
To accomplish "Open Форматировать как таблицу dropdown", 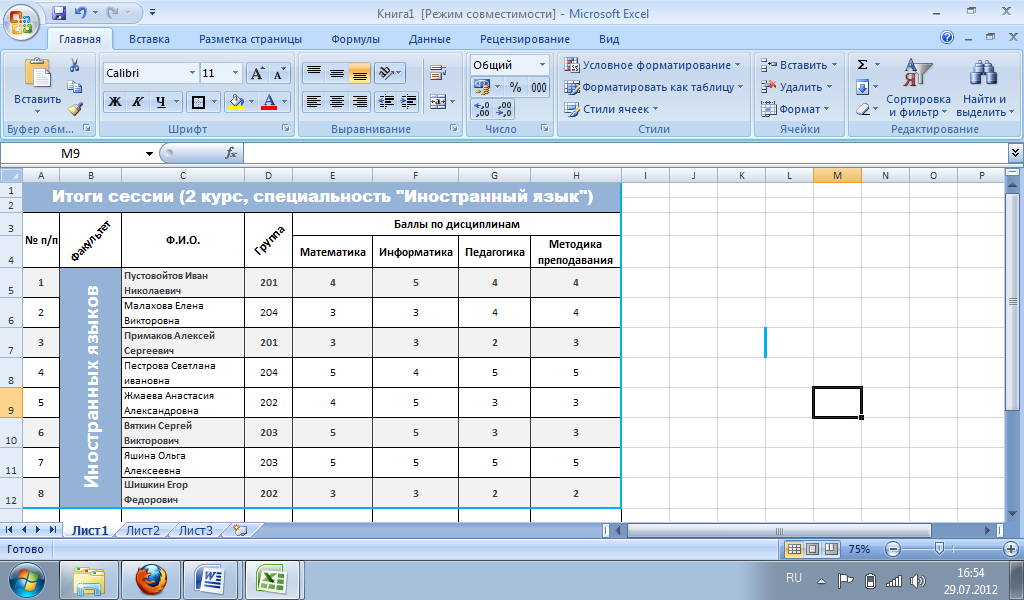I will point(654,87).
